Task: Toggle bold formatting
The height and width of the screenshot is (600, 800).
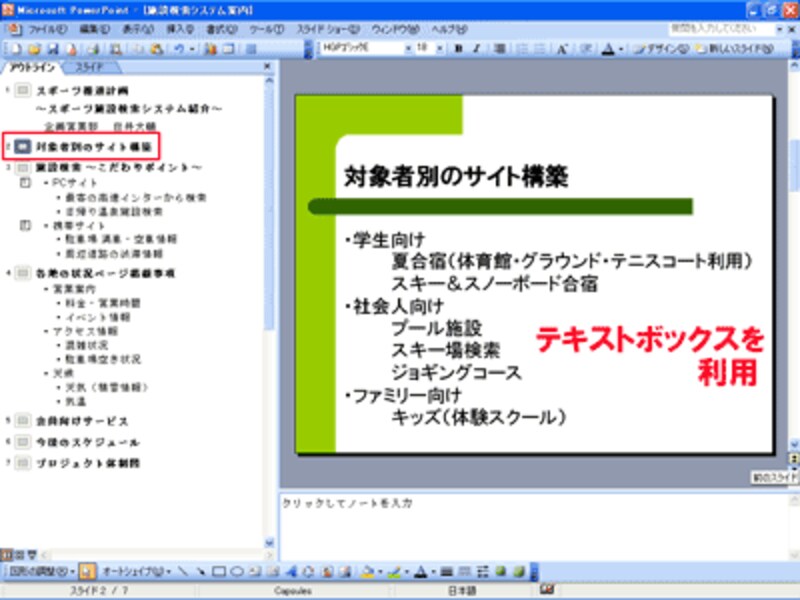Action: pos(458,49)
